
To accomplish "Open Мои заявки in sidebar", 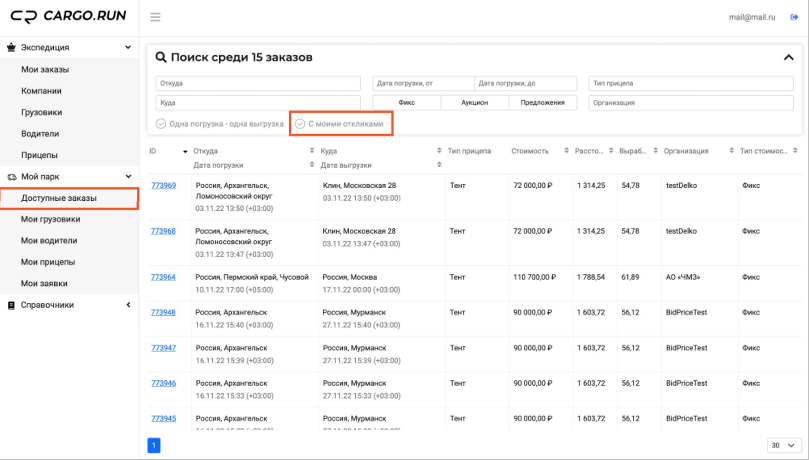I will [44, 283].
